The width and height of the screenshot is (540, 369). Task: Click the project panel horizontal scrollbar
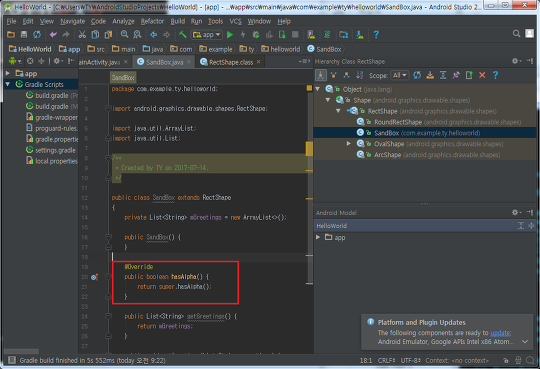[x=21, y=351]
